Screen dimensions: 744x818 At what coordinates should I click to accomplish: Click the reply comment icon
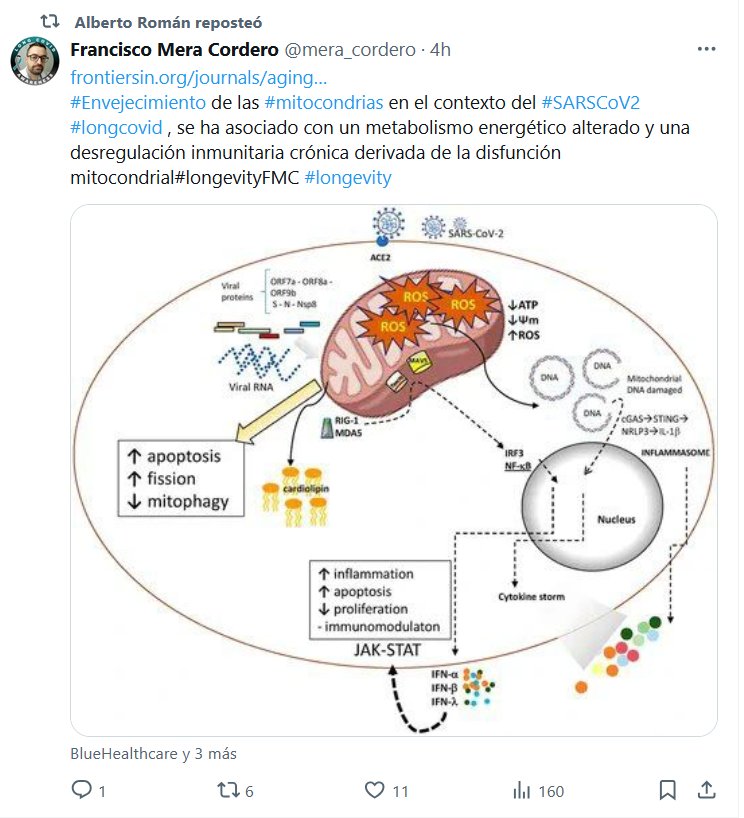click(82, 791)
